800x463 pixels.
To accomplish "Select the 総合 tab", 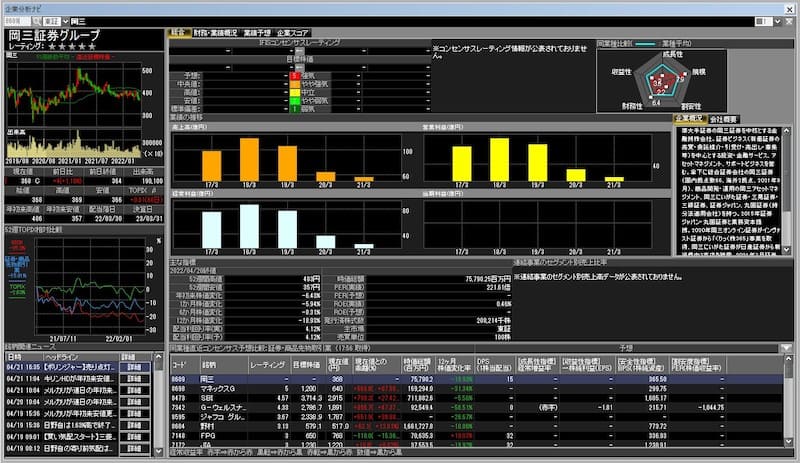I will (x=178, y=33).
